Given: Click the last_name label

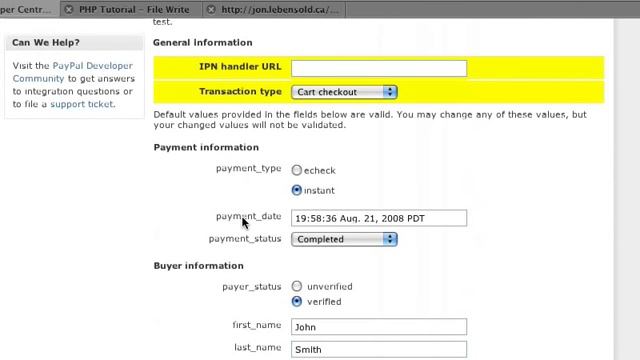Looking at the screenshot, I should 258,347.
